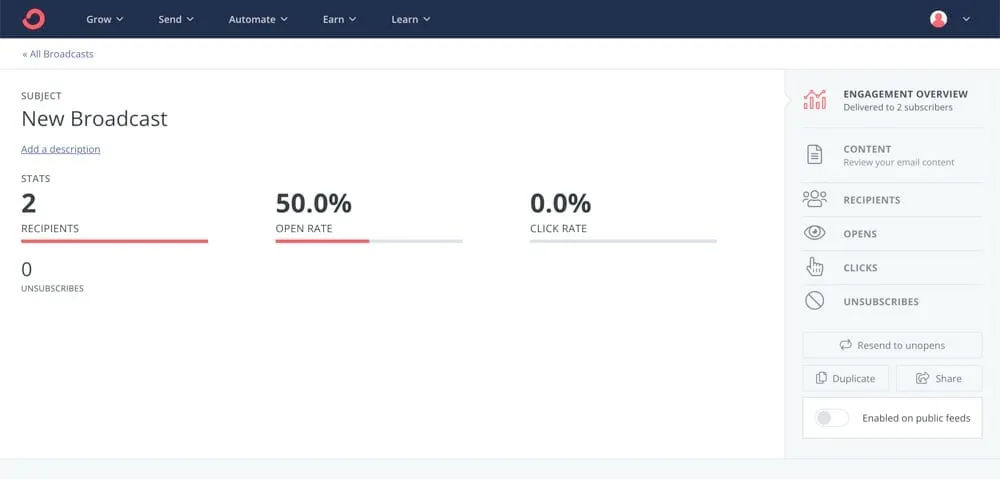The image size is (1000, 479).
Task: Click the Duplicate button
Action: [x=846, y=378]
